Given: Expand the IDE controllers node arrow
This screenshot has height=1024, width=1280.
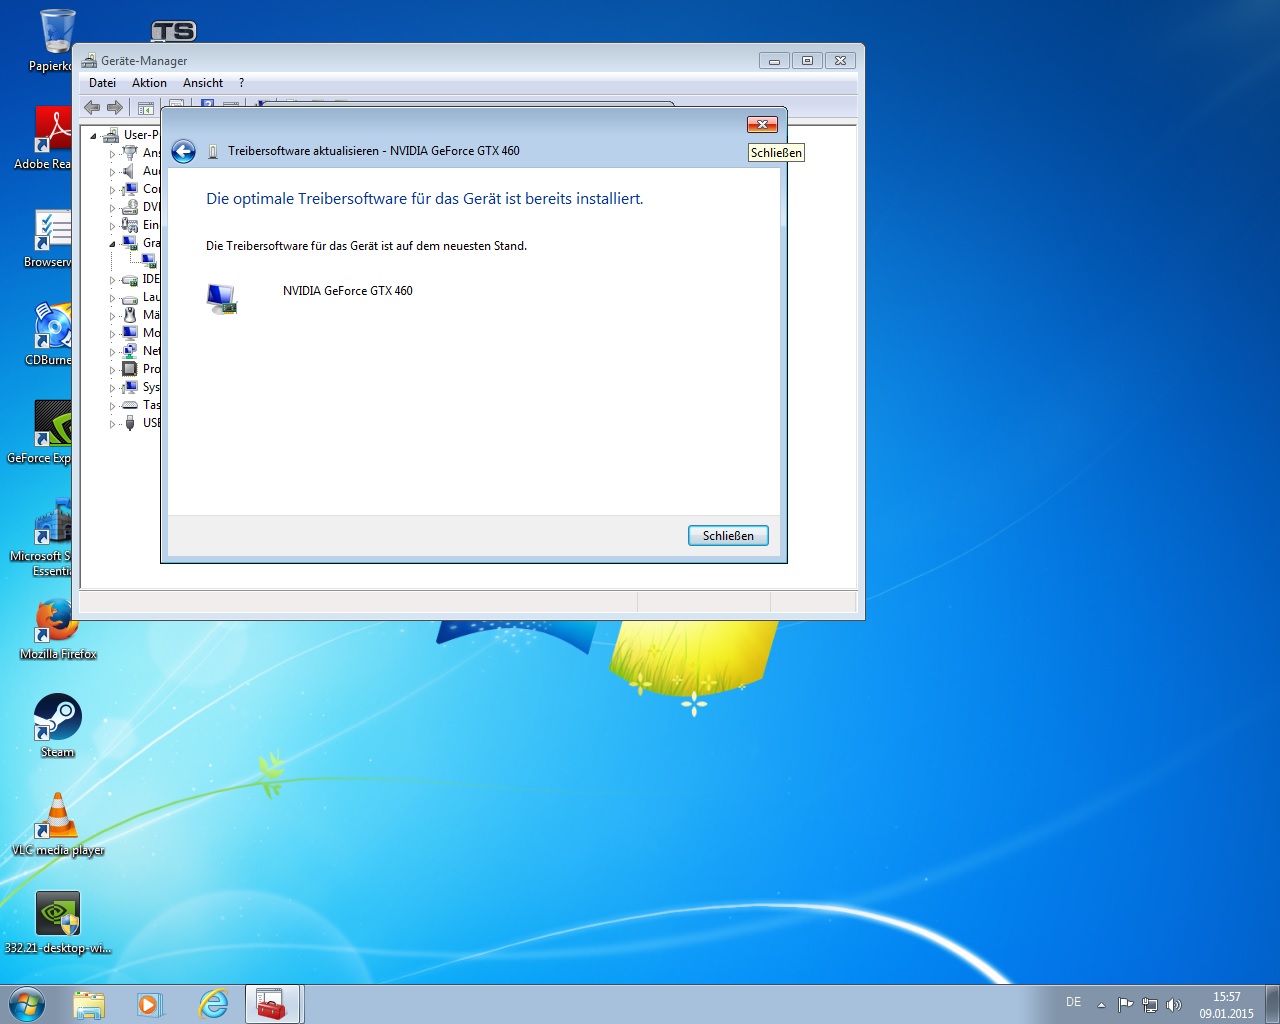Looking at the screenshot, I should pyautogui.click(x=112, y=280).
